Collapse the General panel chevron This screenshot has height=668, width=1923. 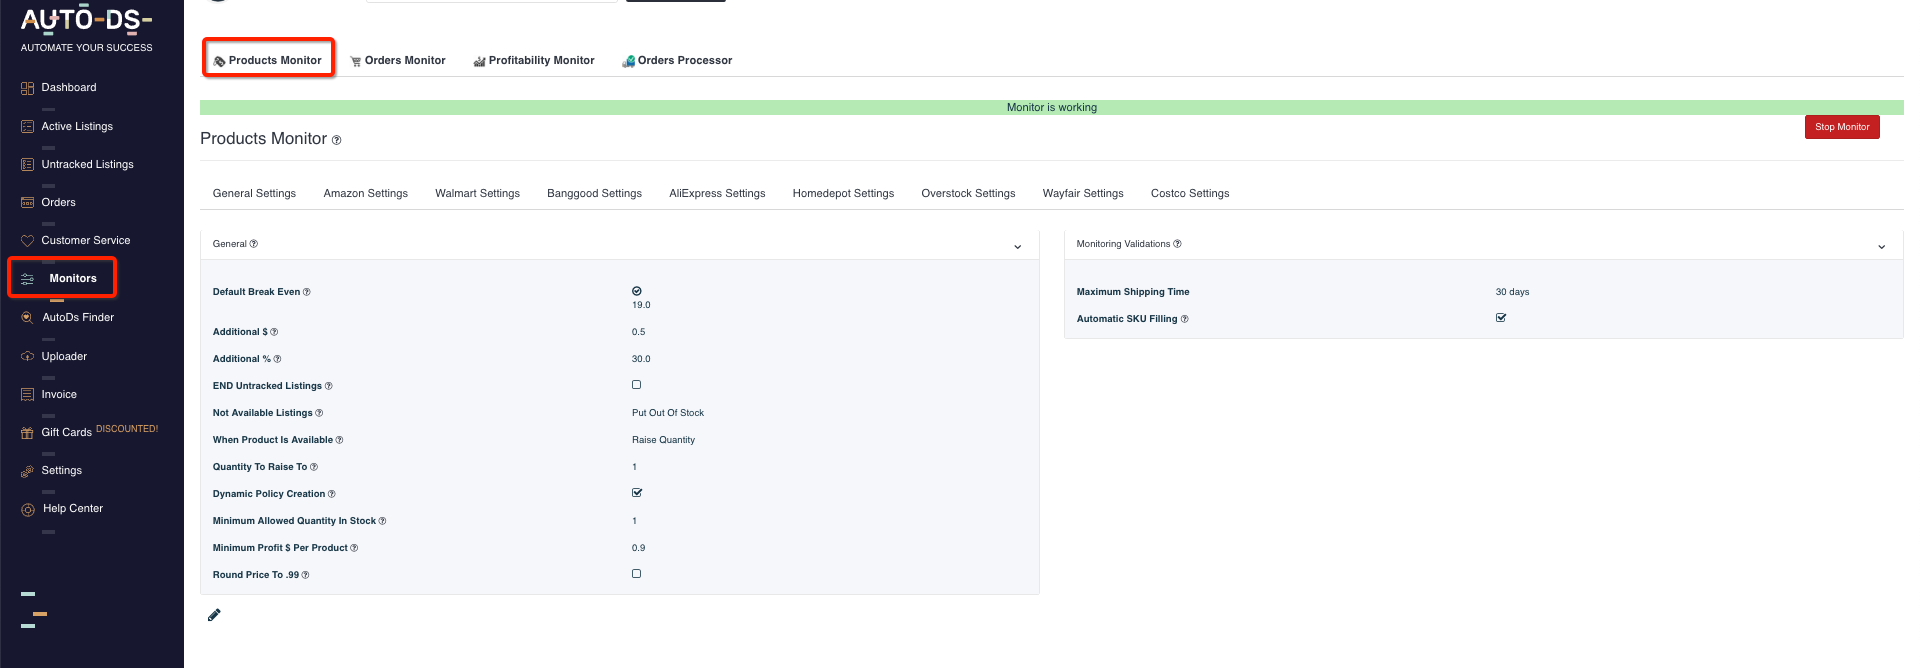click(1018, 246)
